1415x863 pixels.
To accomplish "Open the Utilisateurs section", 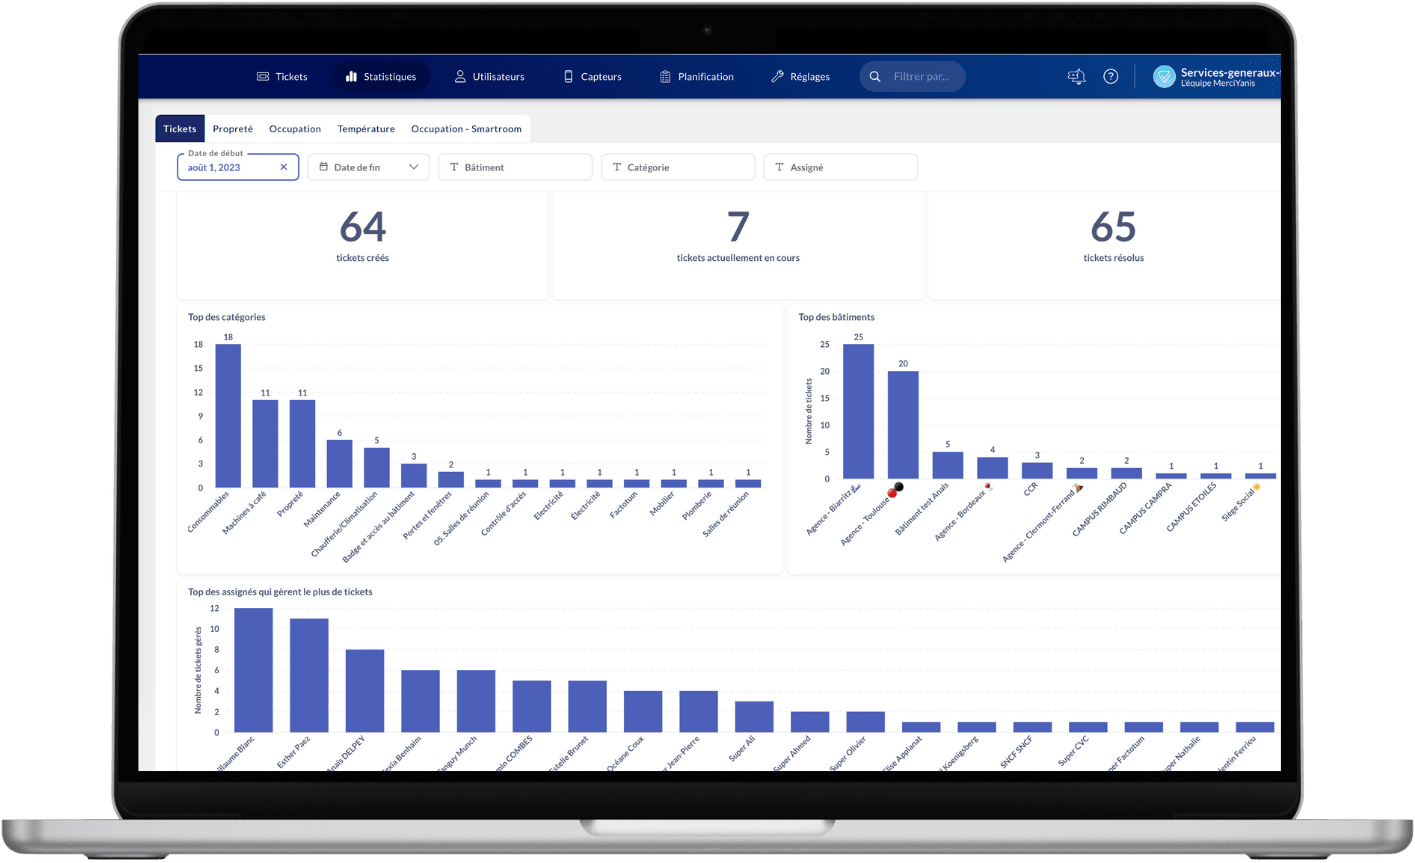I will coord(489,77).
